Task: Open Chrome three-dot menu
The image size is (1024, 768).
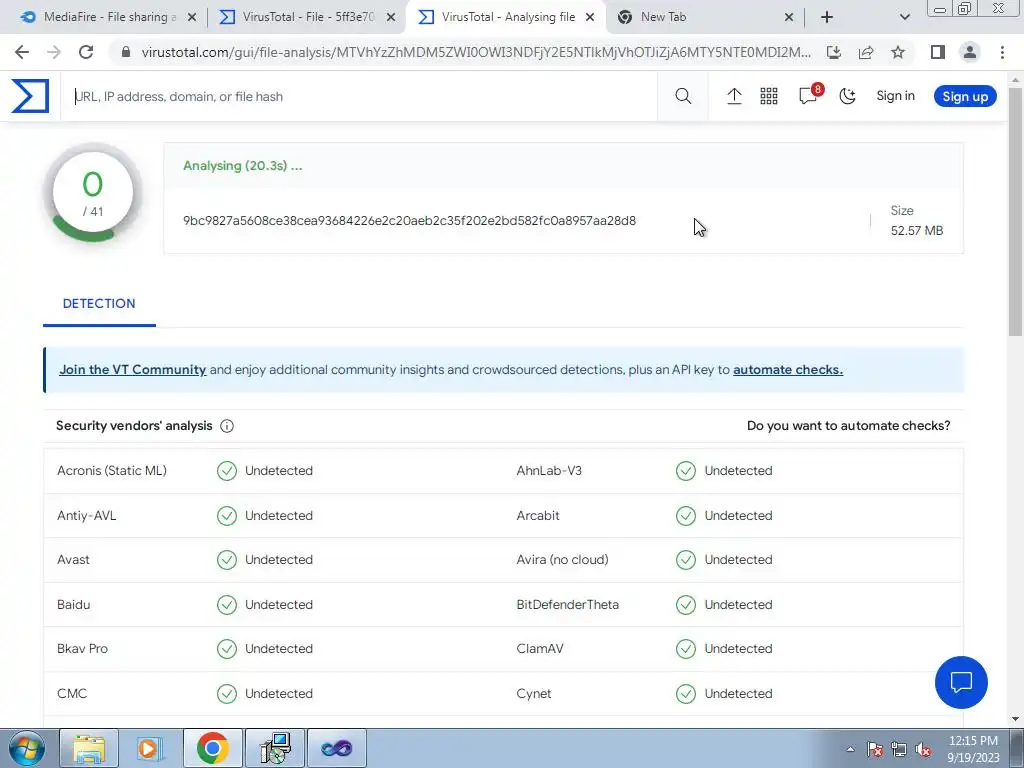Action: [1002, 52]
